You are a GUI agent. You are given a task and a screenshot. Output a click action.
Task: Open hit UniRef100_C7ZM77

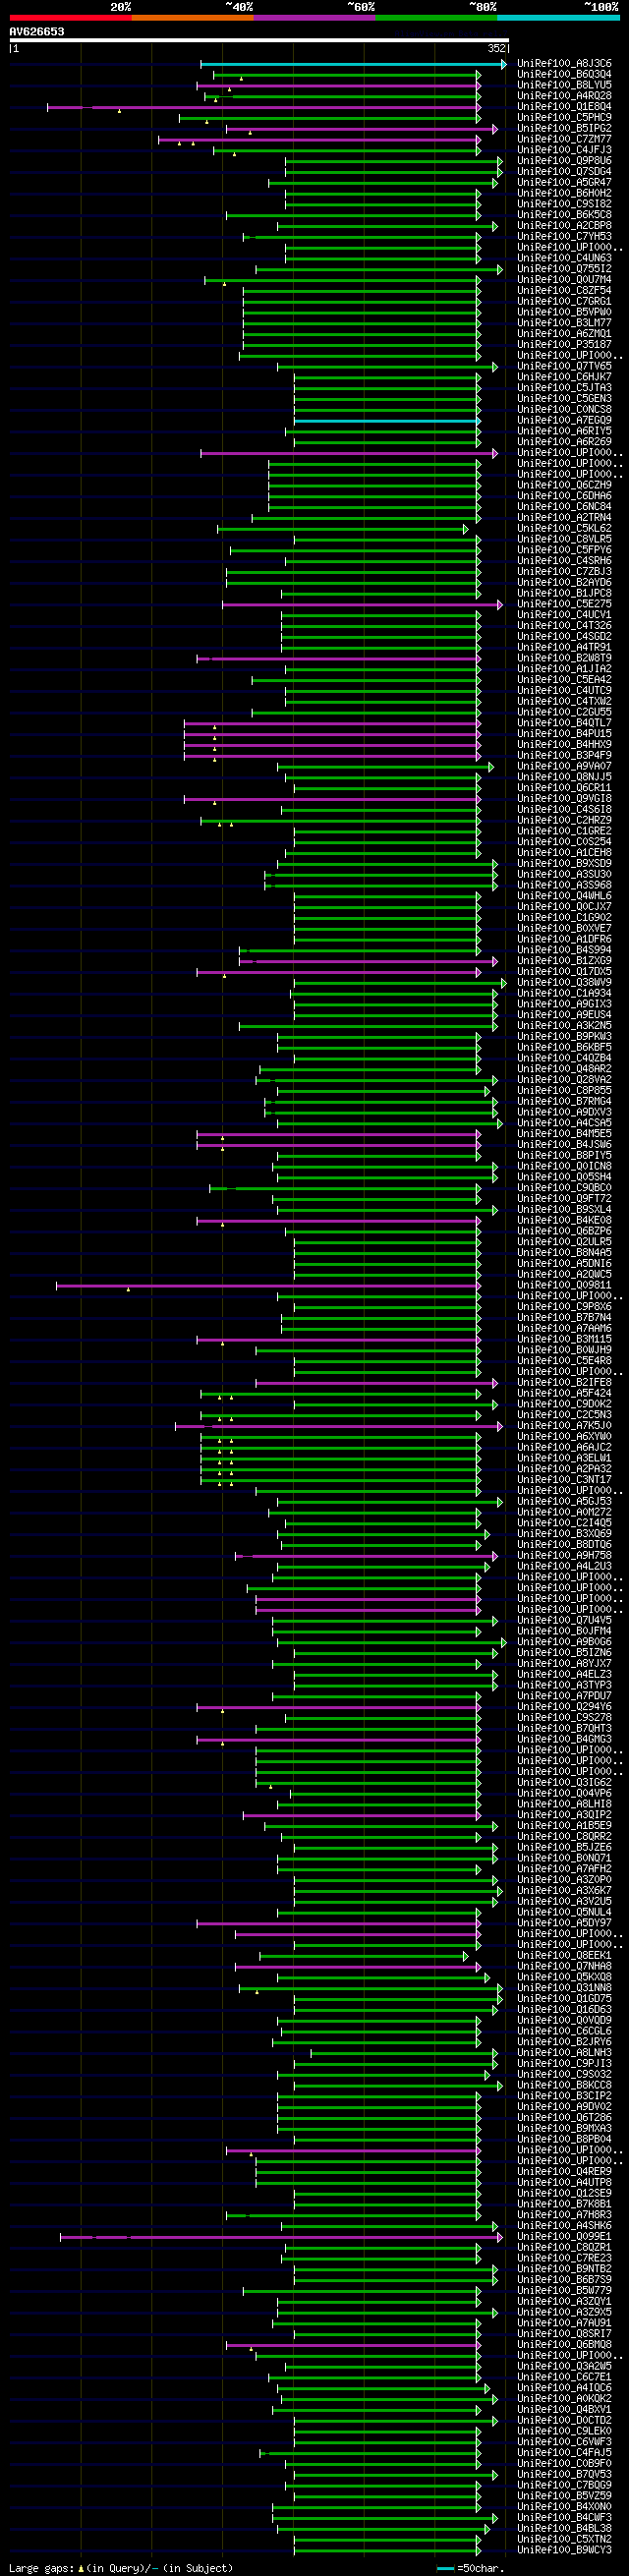coord(565,140)
